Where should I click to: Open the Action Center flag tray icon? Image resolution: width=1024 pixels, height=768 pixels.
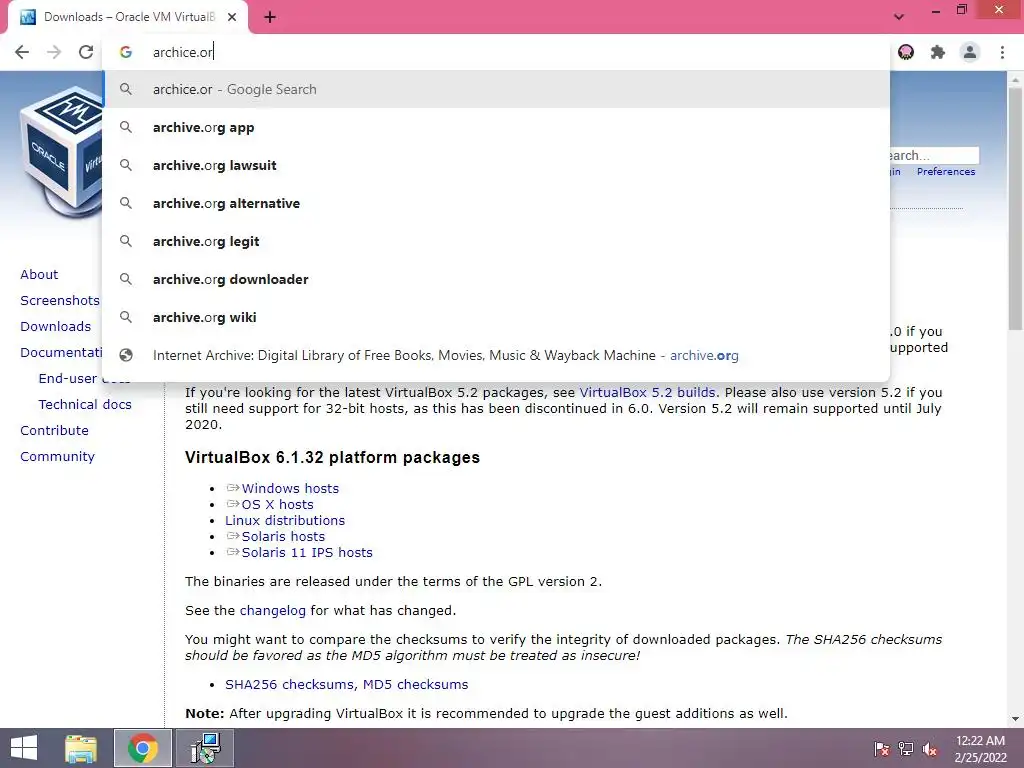tap(882, 749)
